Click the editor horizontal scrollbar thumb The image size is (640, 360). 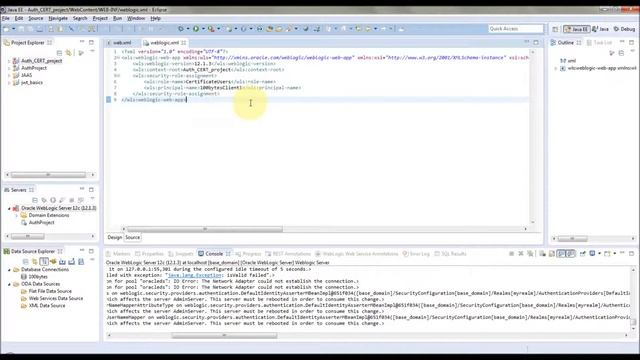[x=204, y=229]
